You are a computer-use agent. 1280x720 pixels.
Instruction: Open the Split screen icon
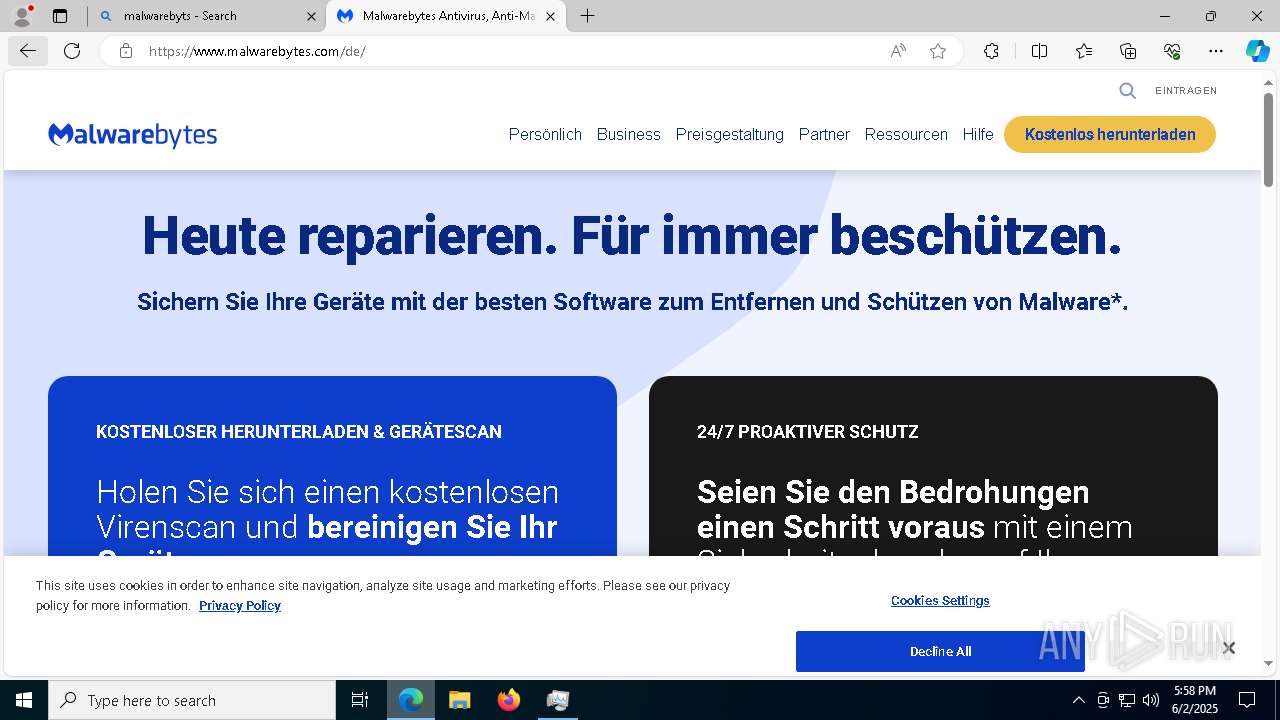click(1039, 51)
